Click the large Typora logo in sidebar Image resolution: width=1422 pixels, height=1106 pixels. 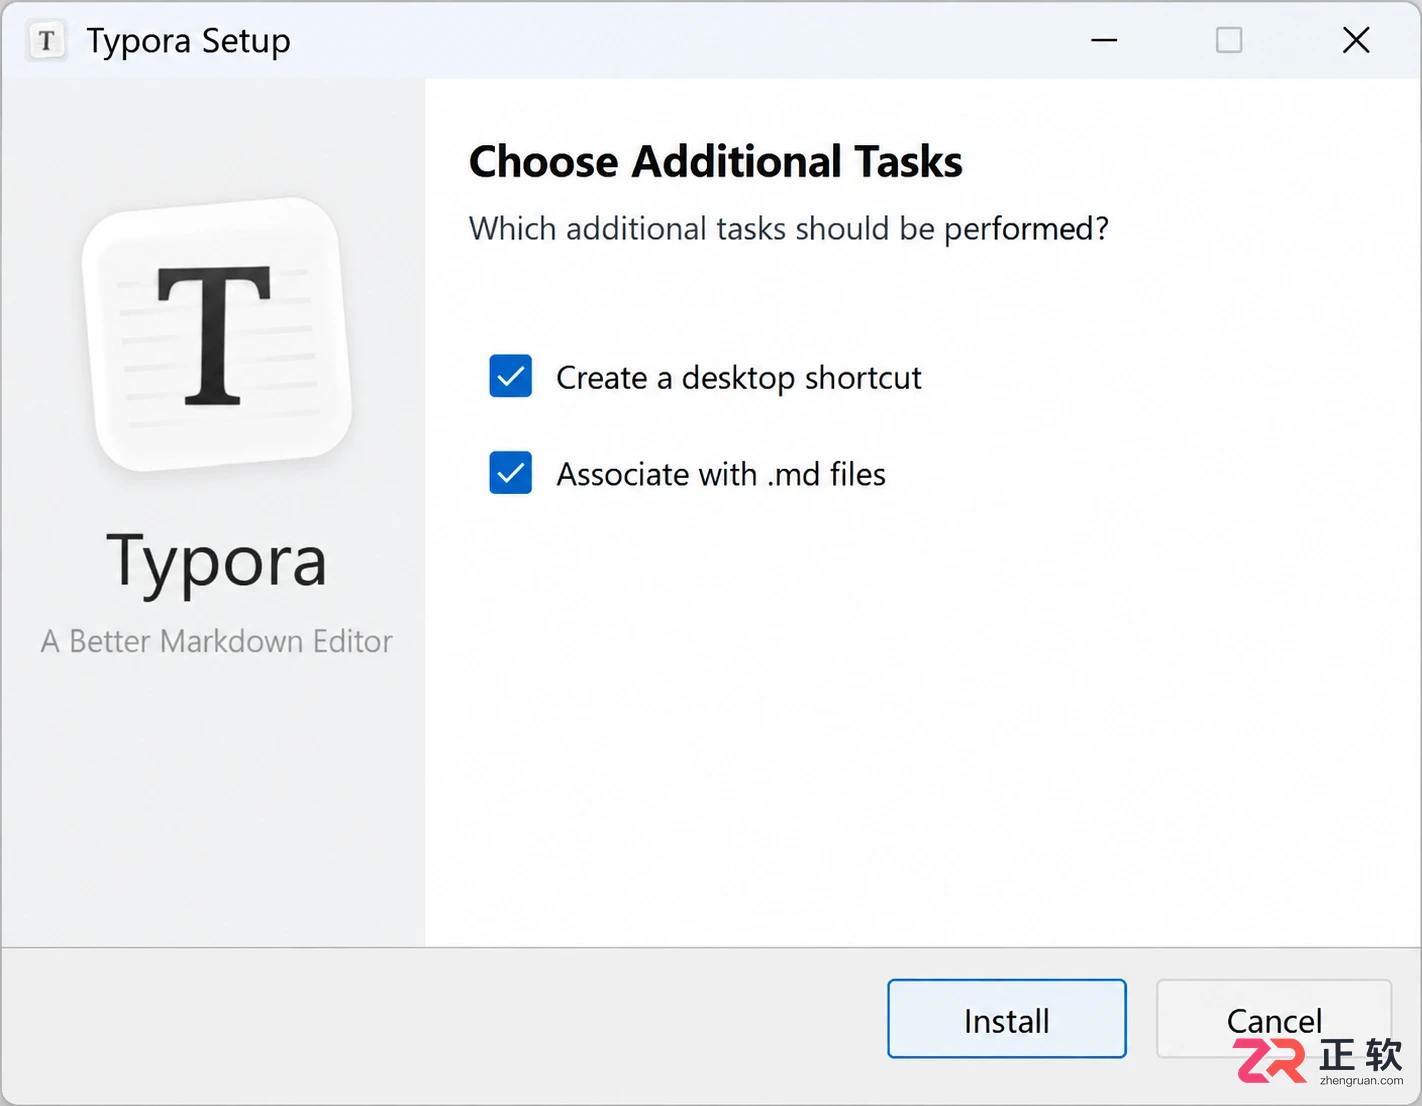pos(217,334)
